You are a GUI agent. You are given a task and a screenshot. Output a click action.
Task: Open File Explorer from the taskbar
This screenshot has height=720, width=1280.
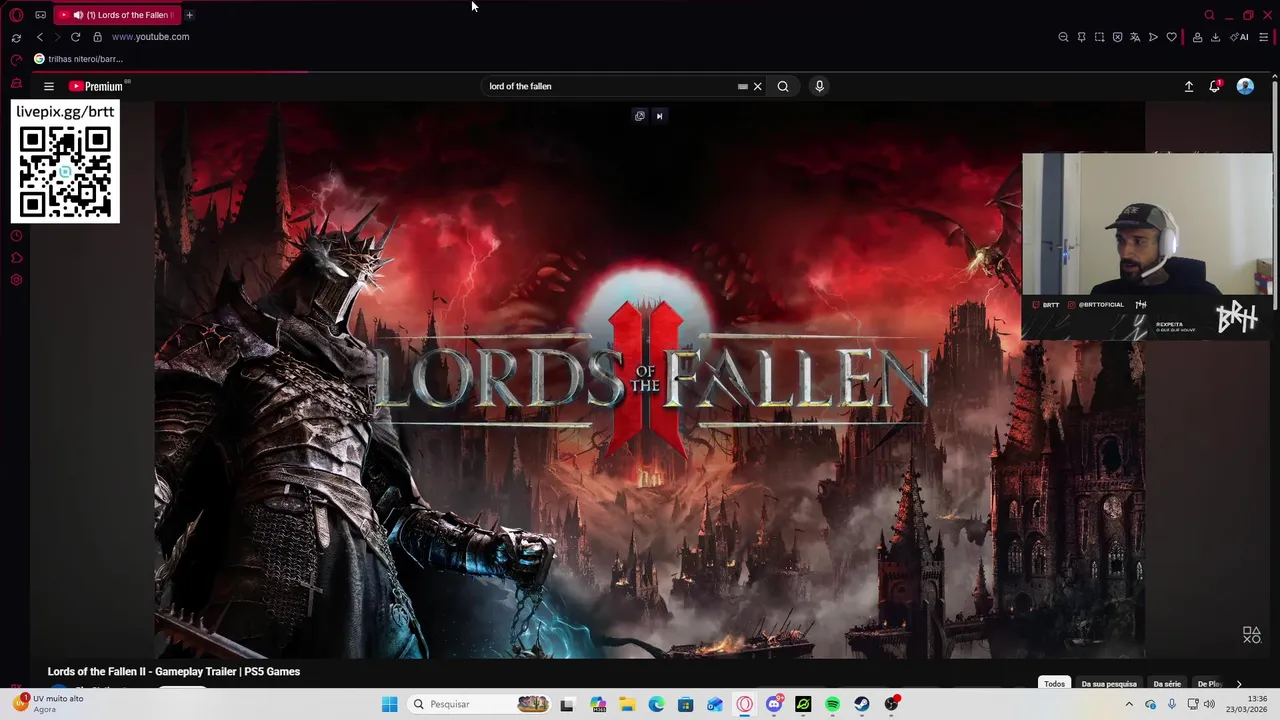tap(627, 704)
